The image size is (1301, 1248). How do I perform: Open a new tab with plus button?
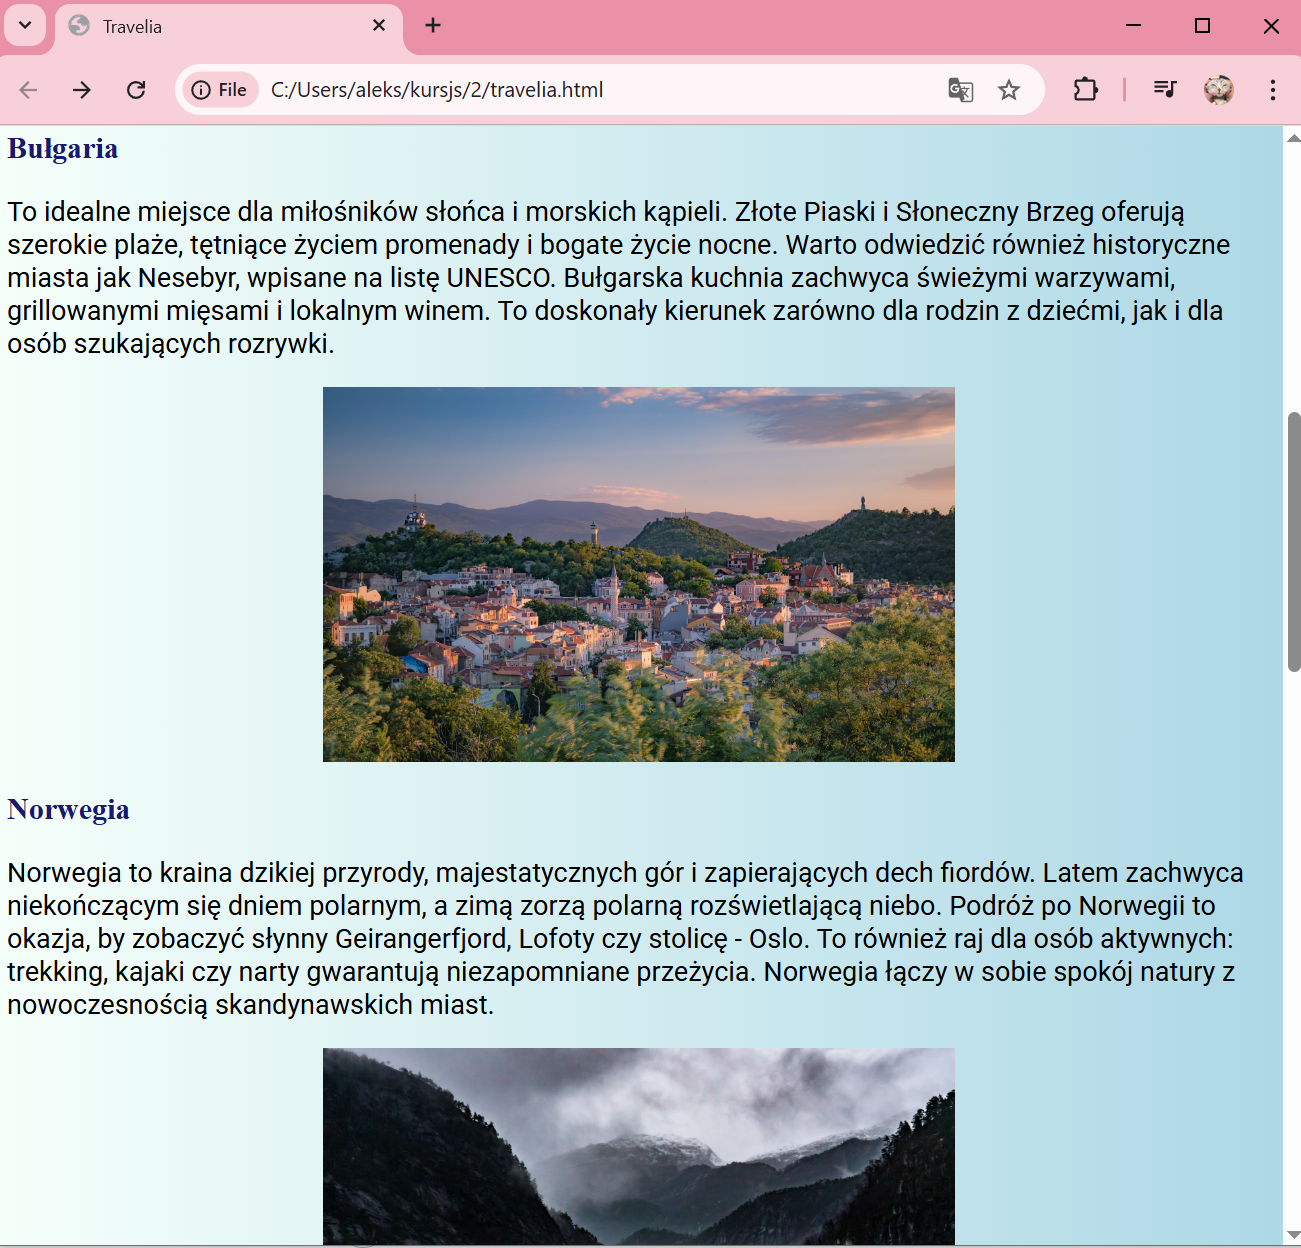pyautogui.click(x=433, y=25)
